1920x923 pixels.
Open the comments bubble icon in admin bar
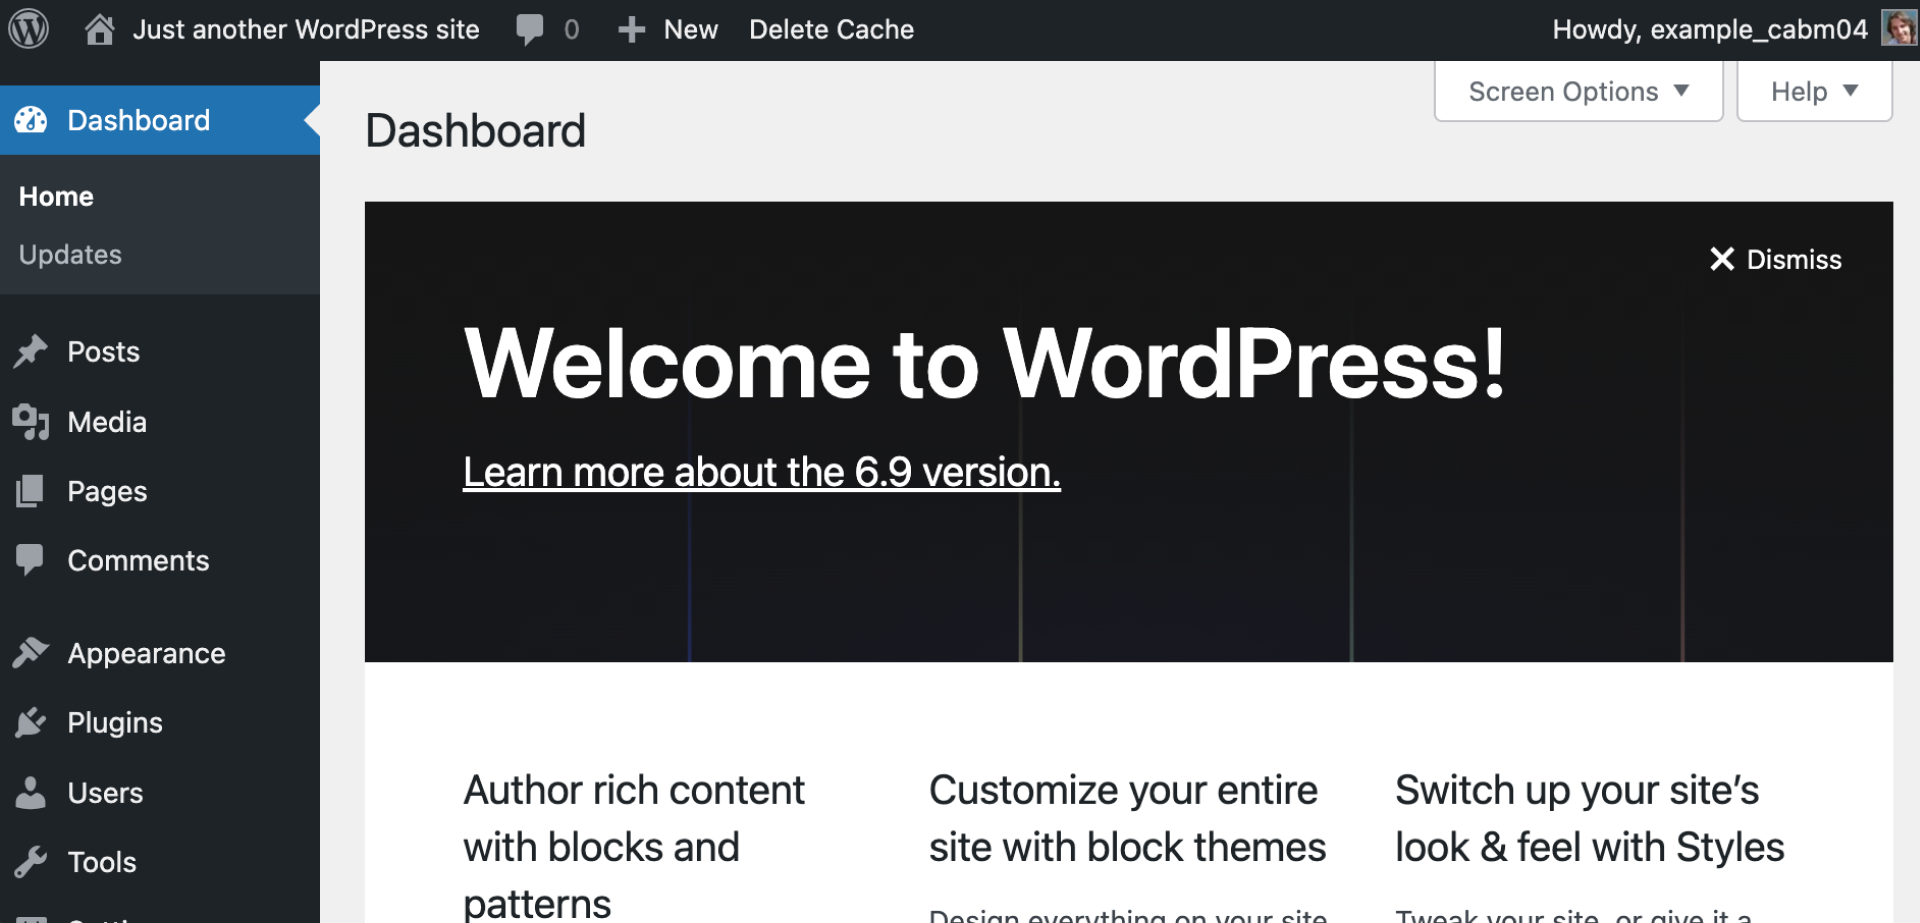tap(530, 29)
